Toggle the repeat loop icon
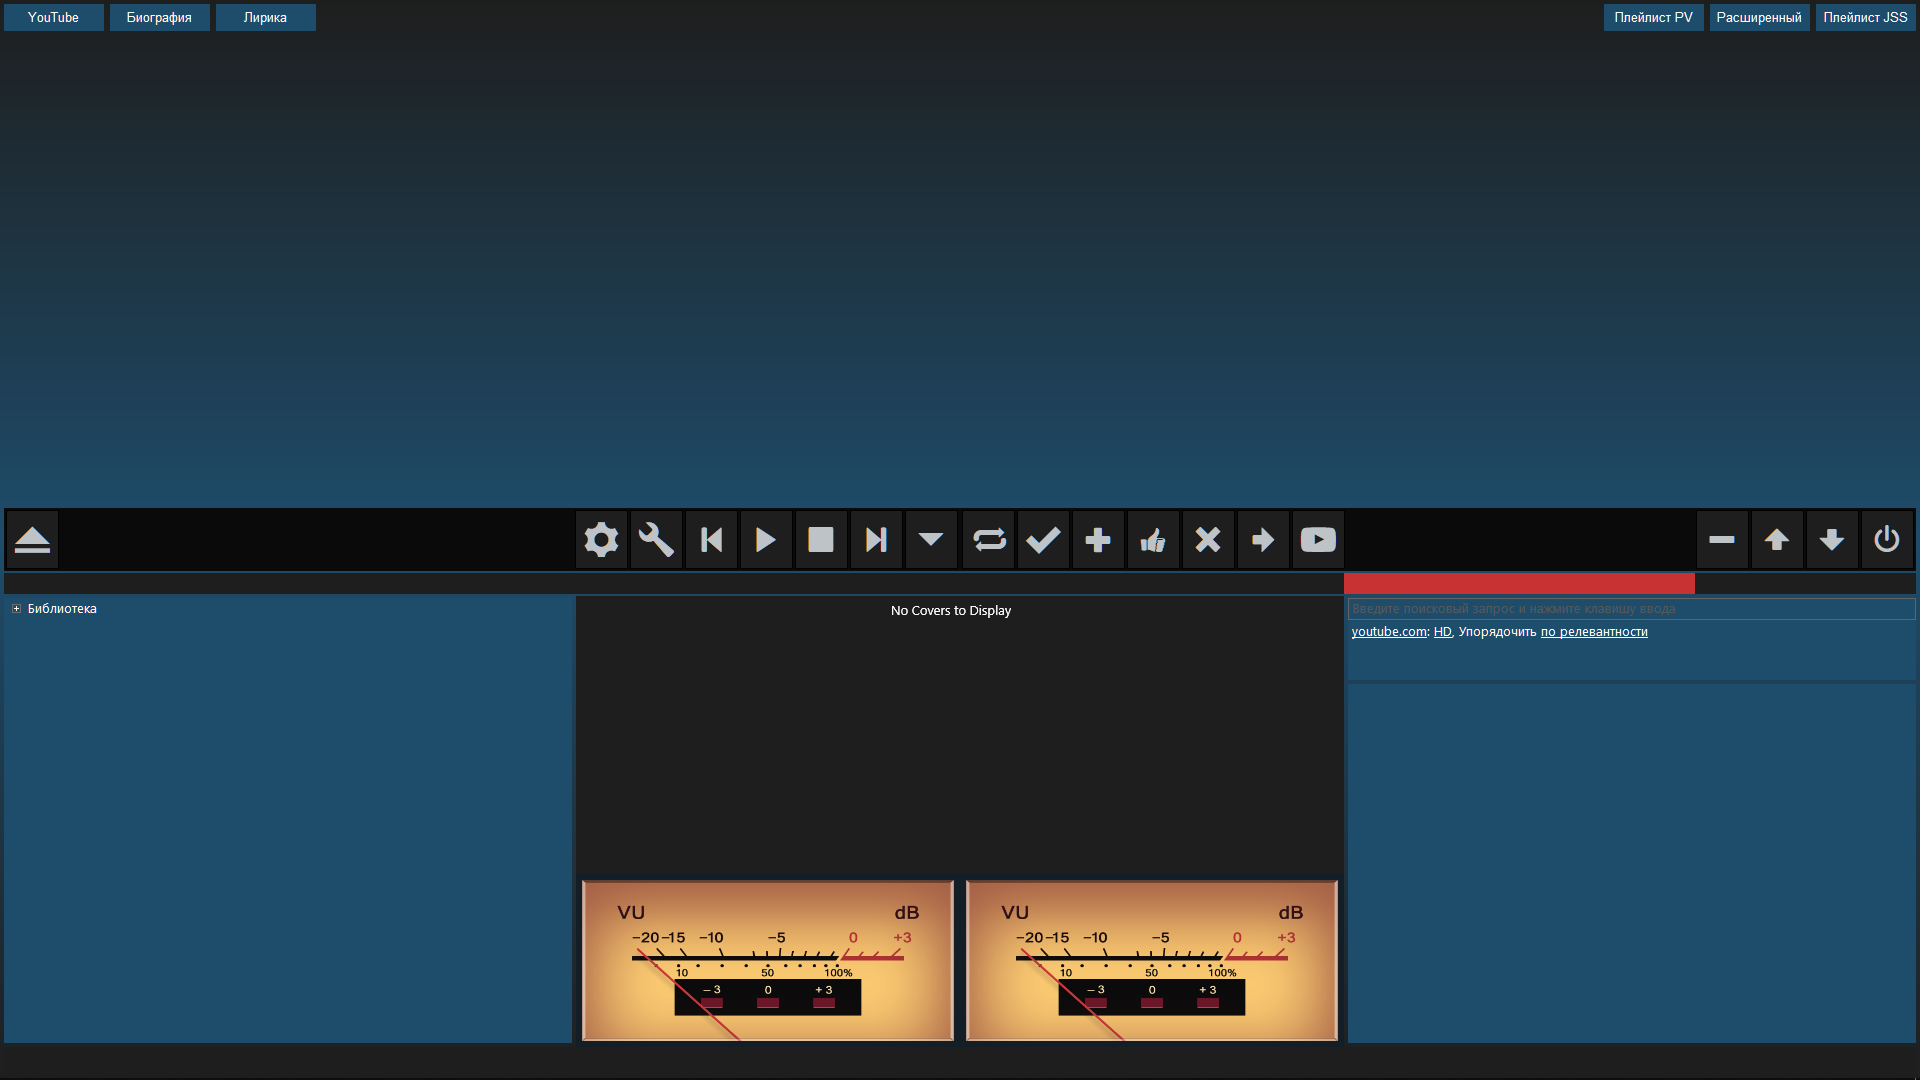Screen dimensions: 1920x1080 (989, 540)
